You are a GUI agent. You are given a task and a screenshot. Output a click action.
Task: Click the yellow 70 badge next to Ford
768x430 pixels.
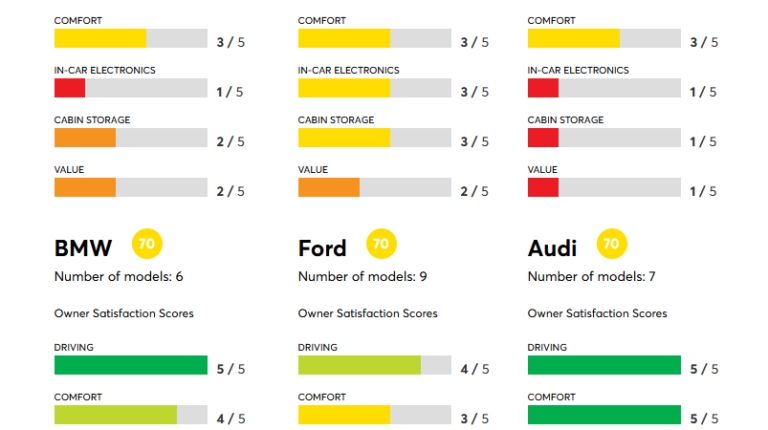point(380,243)
